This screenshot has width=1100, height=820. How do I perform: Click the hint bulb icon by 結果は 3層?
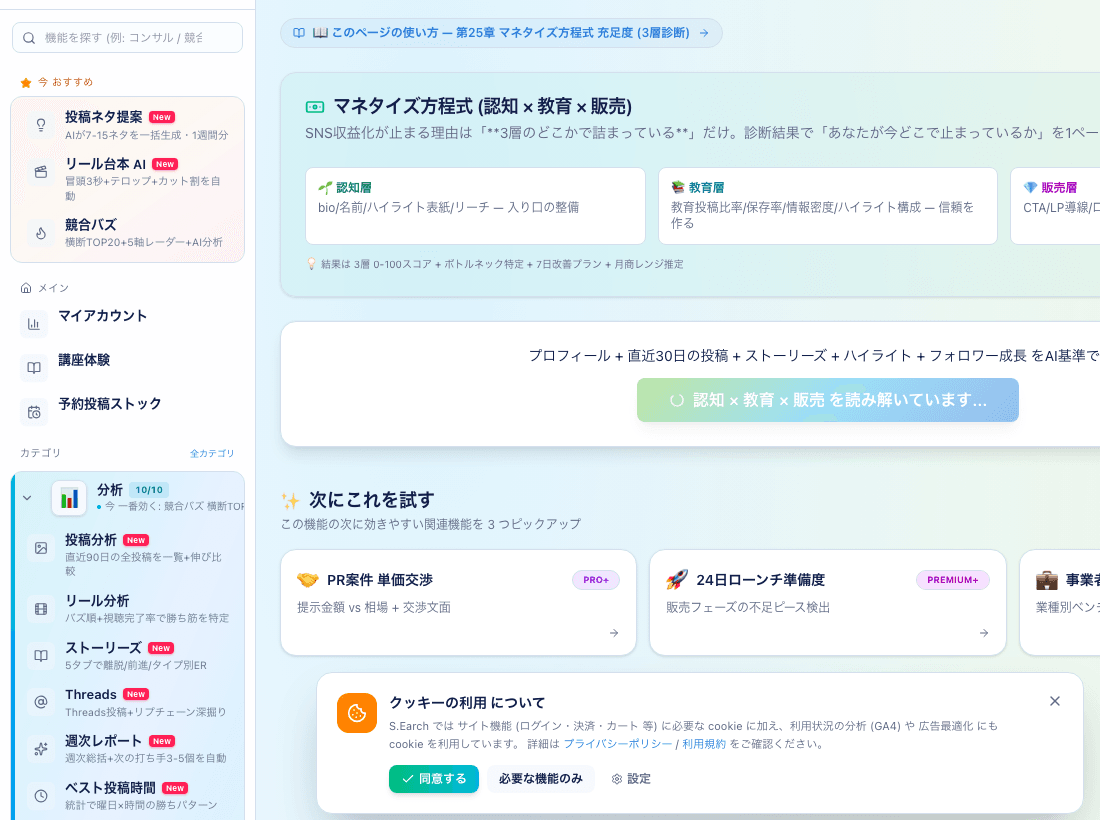pos(311,264)
